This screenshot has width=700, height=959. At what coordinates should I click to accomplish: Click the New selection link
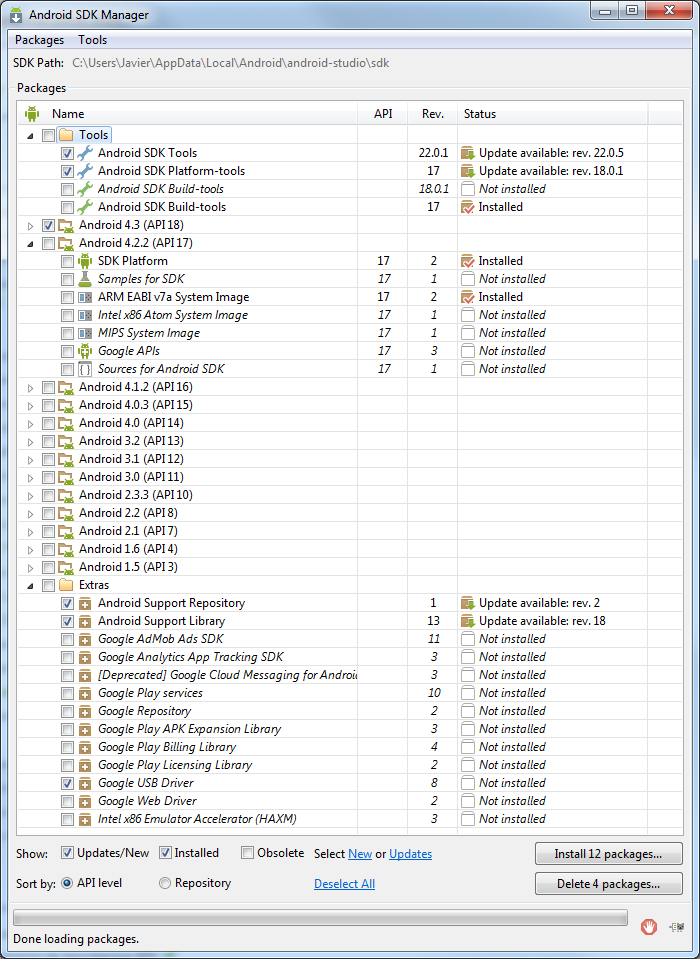360,854
